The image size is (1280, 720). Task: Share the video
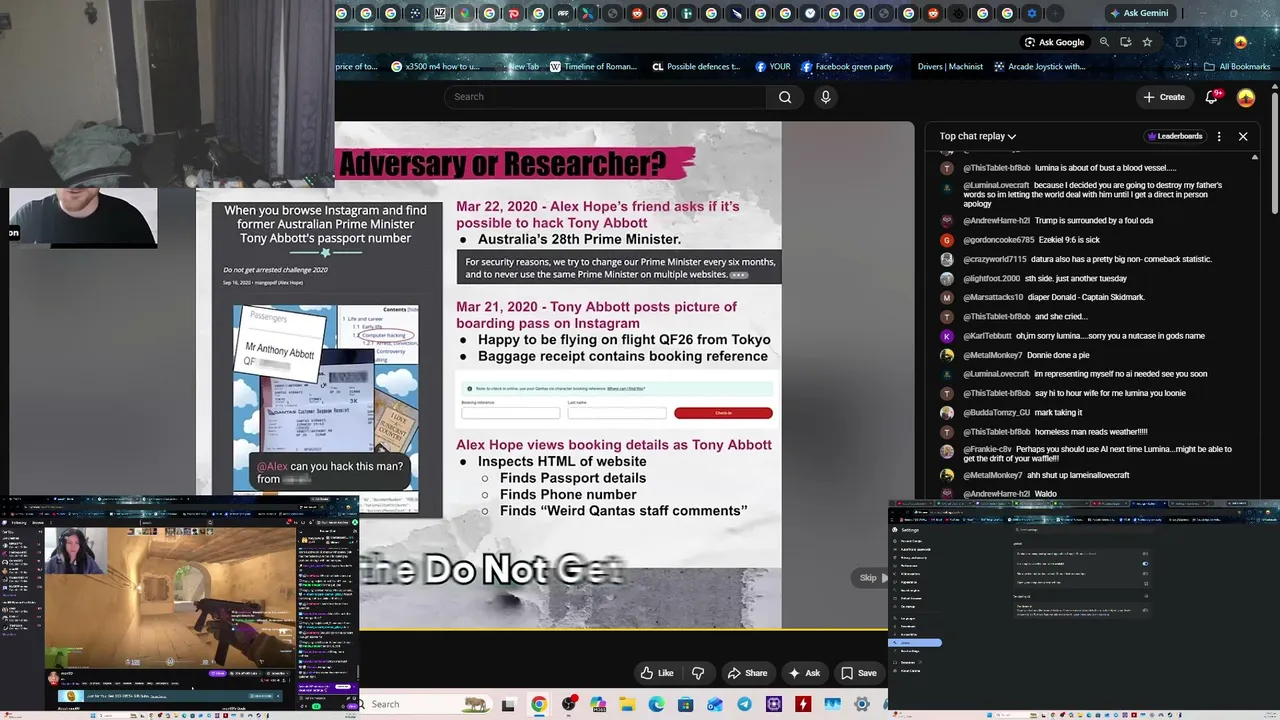pyautogui.click(x=748, y=673)
